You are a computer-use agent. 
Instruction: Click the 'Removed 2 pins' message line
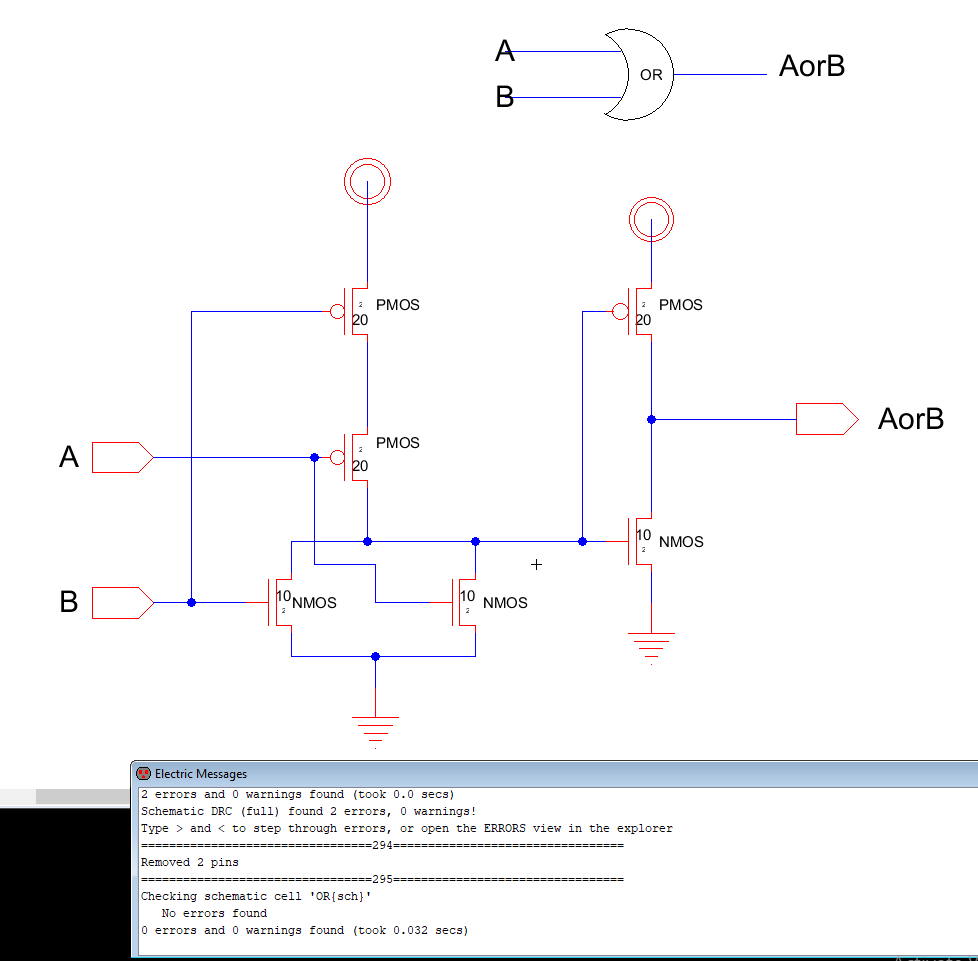pyautogui.click(x=190, y=862)
